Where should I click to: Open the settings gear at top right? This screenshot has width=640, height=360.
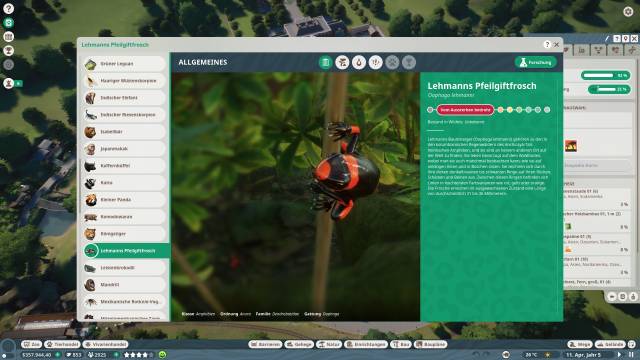(628, 11)
